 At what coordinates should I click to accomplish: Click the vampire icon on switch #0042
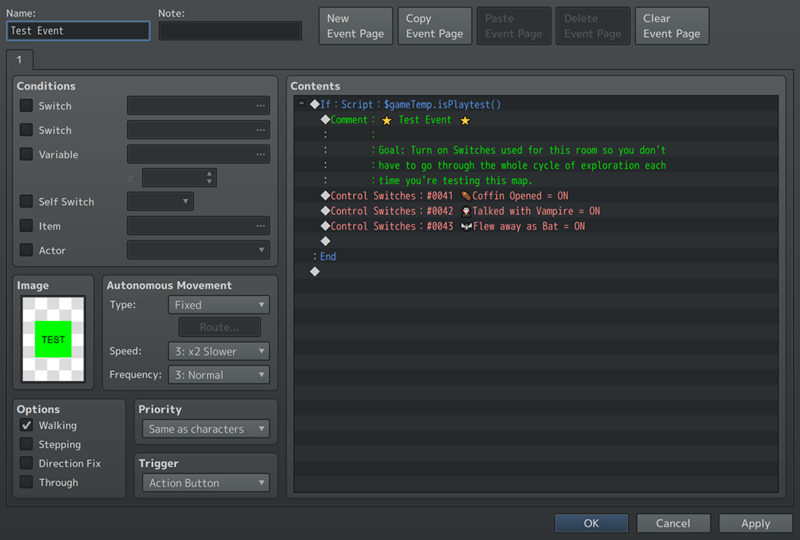coord(465,211)
